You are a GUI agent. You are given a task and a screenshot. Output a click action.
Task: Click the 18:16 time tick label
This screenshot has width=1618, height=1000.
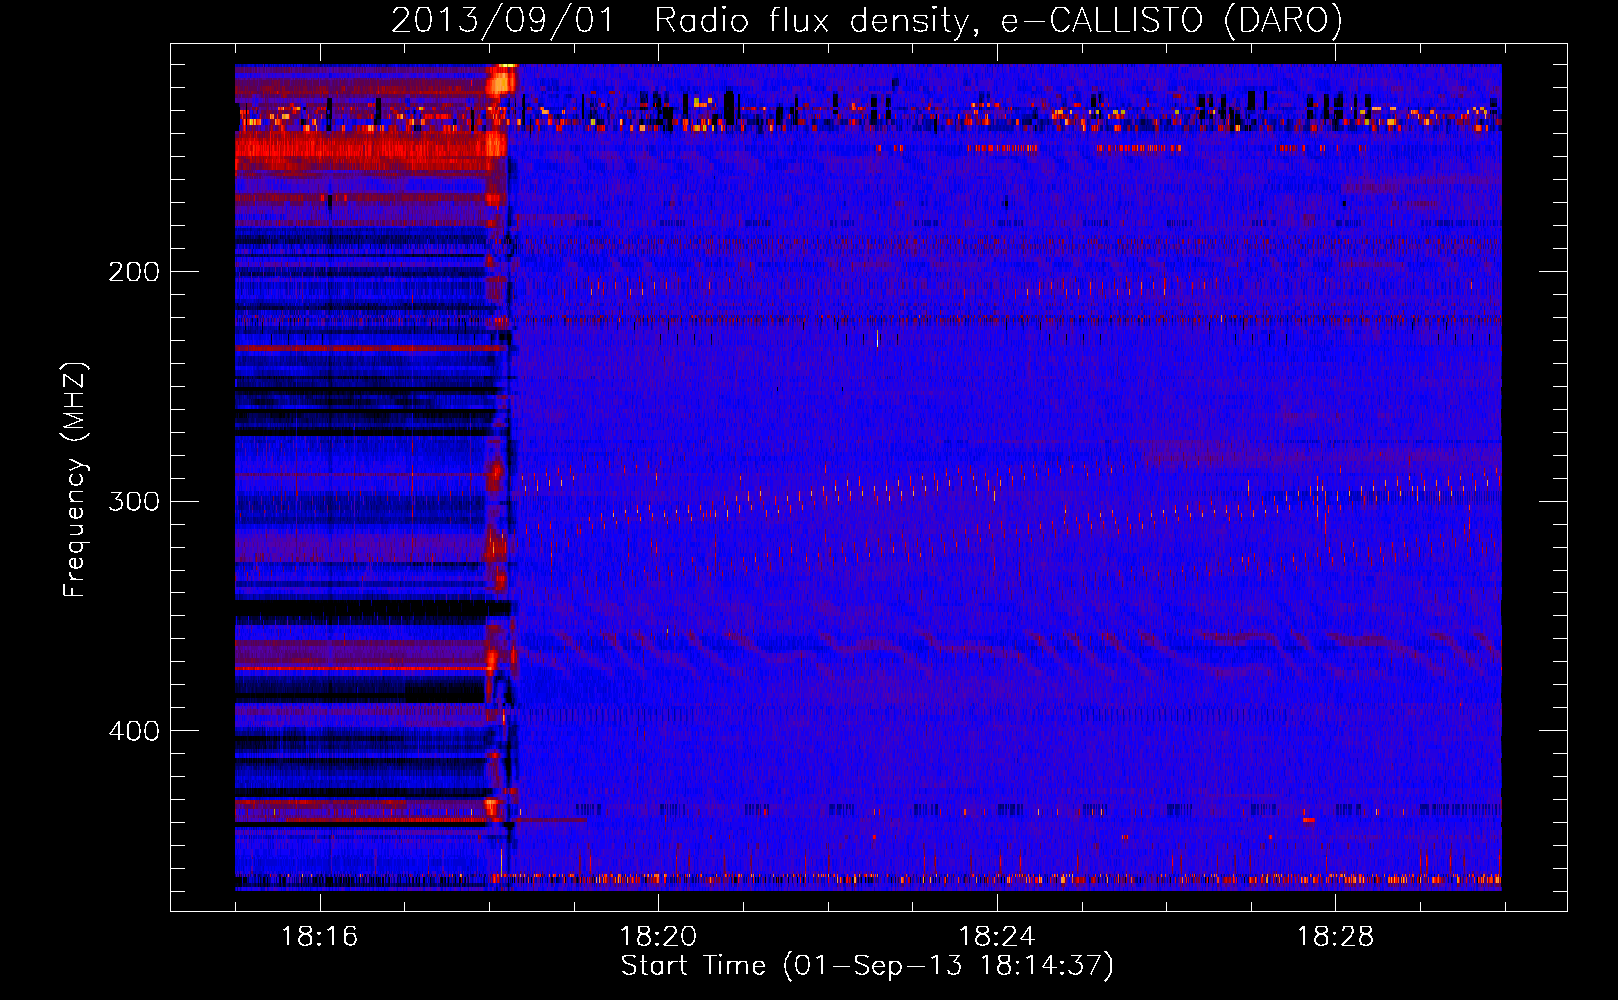pos(319,937)
